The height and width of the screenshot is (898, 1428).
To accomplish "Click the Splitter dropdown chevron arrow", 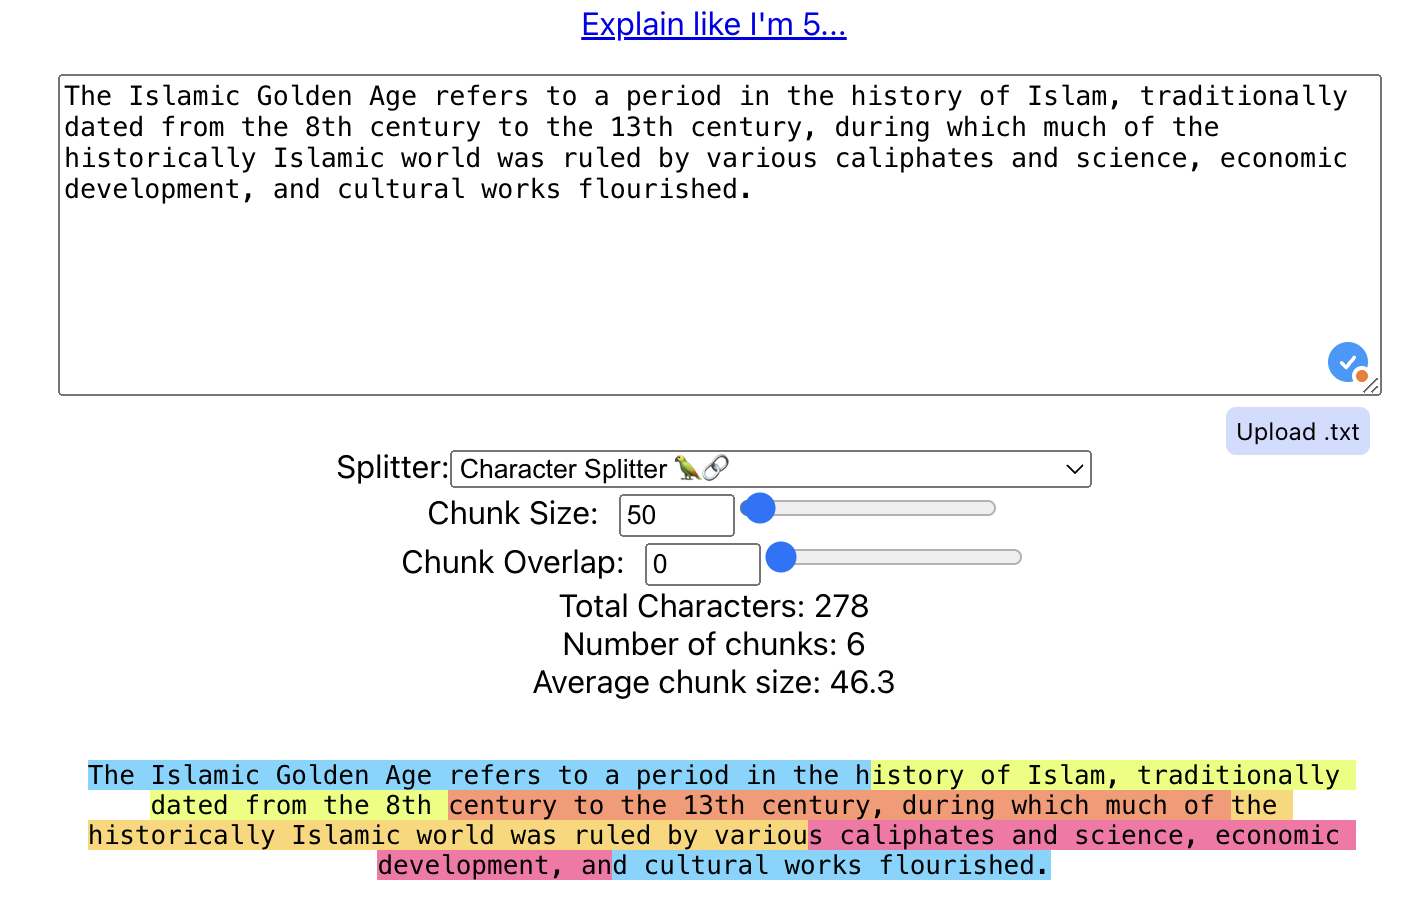I will [1075, 468].
